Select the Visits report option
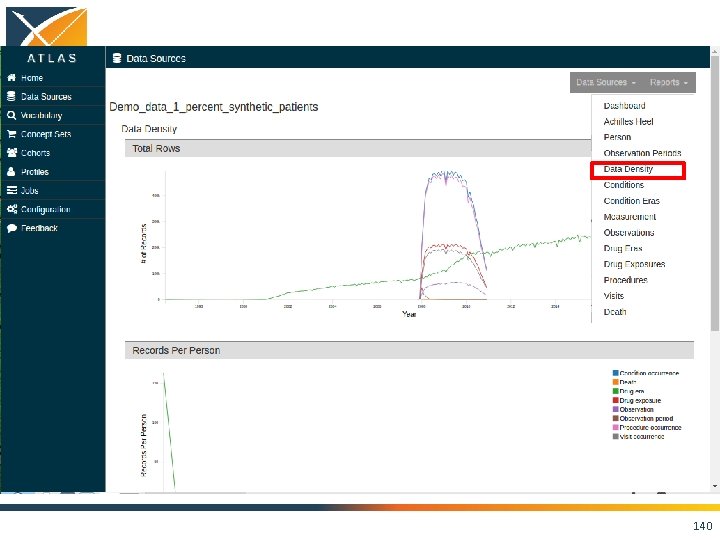 tap(613, 296)
